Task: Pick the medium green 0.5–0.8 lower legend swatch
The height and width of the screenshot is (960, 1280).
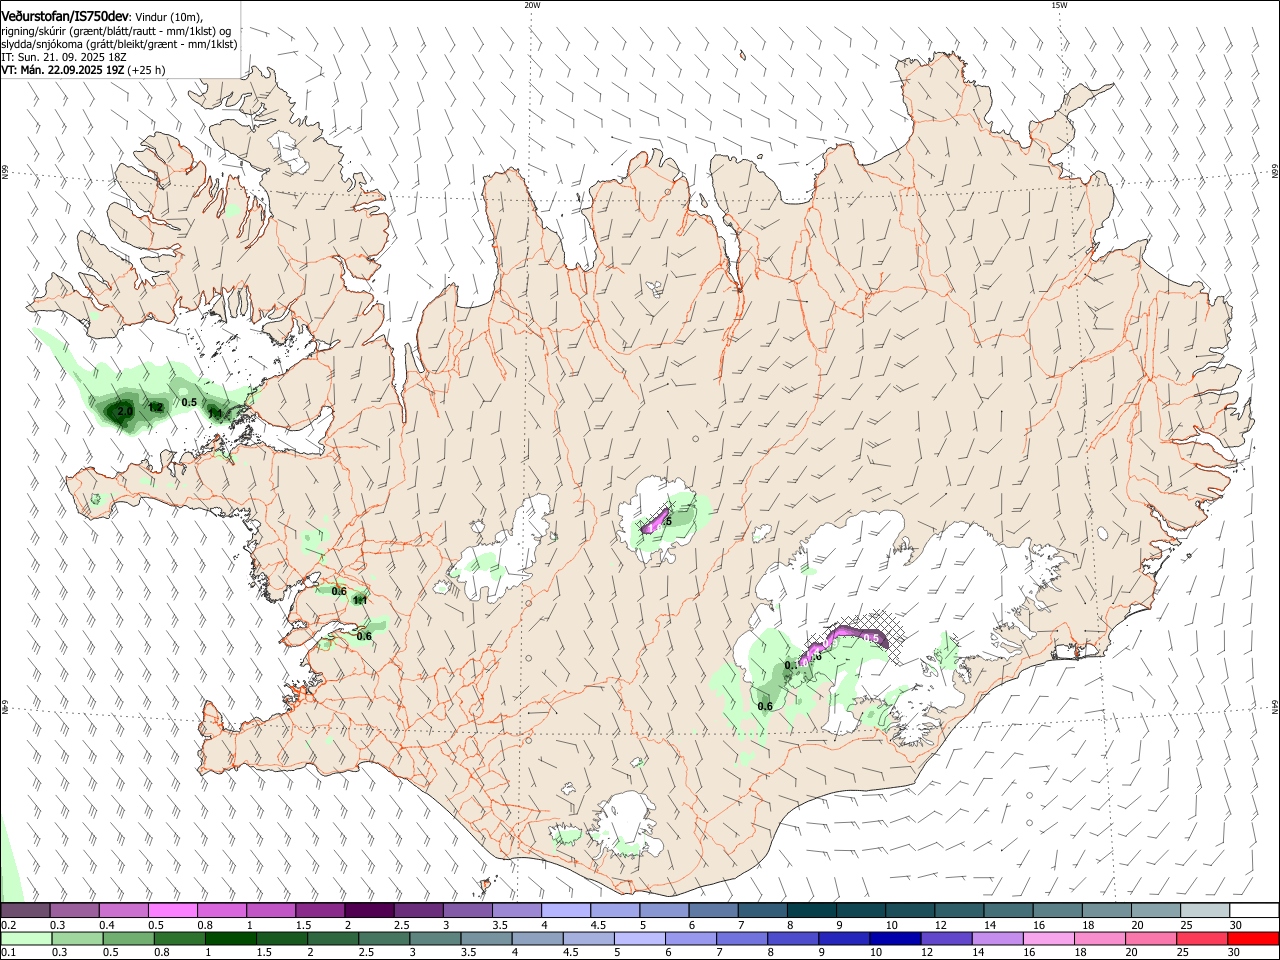Action: point(128,938)
